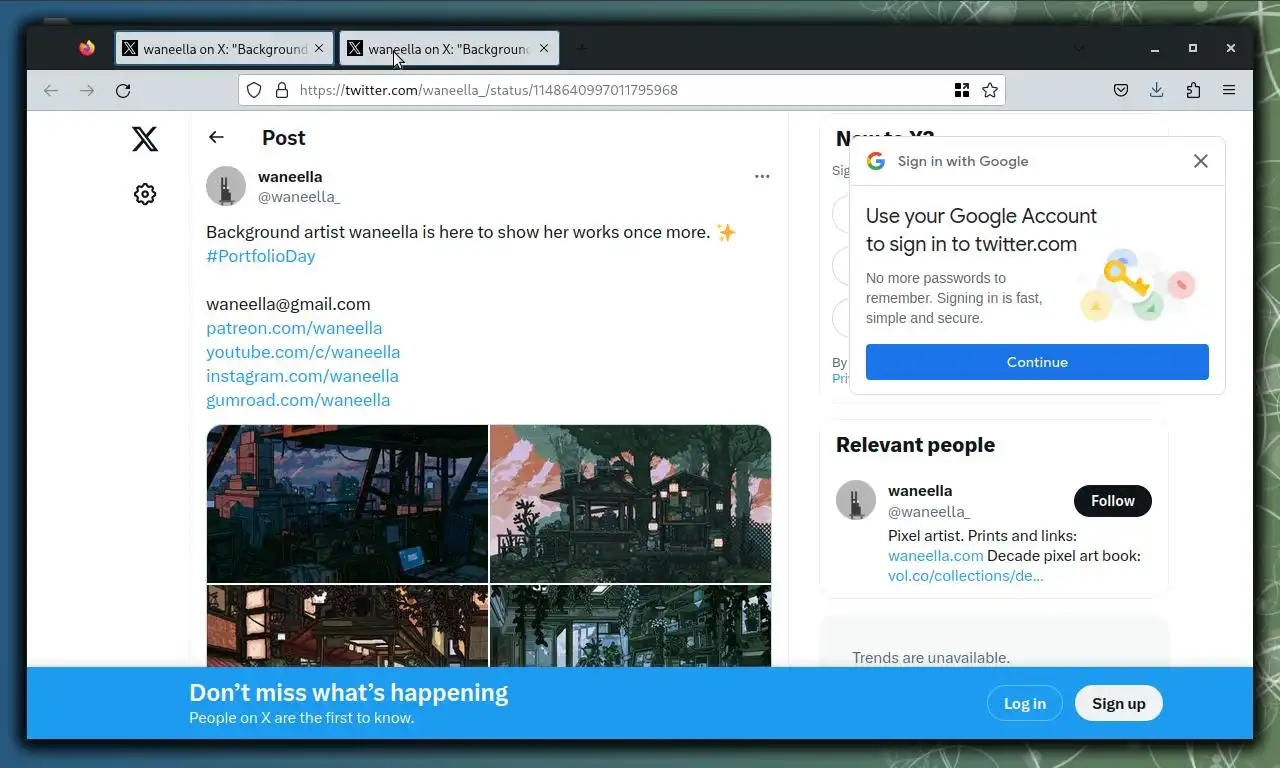The image size is (1280, 768).
Task: Open waneella.com link in bio
Action: click(x=936, y=556)
